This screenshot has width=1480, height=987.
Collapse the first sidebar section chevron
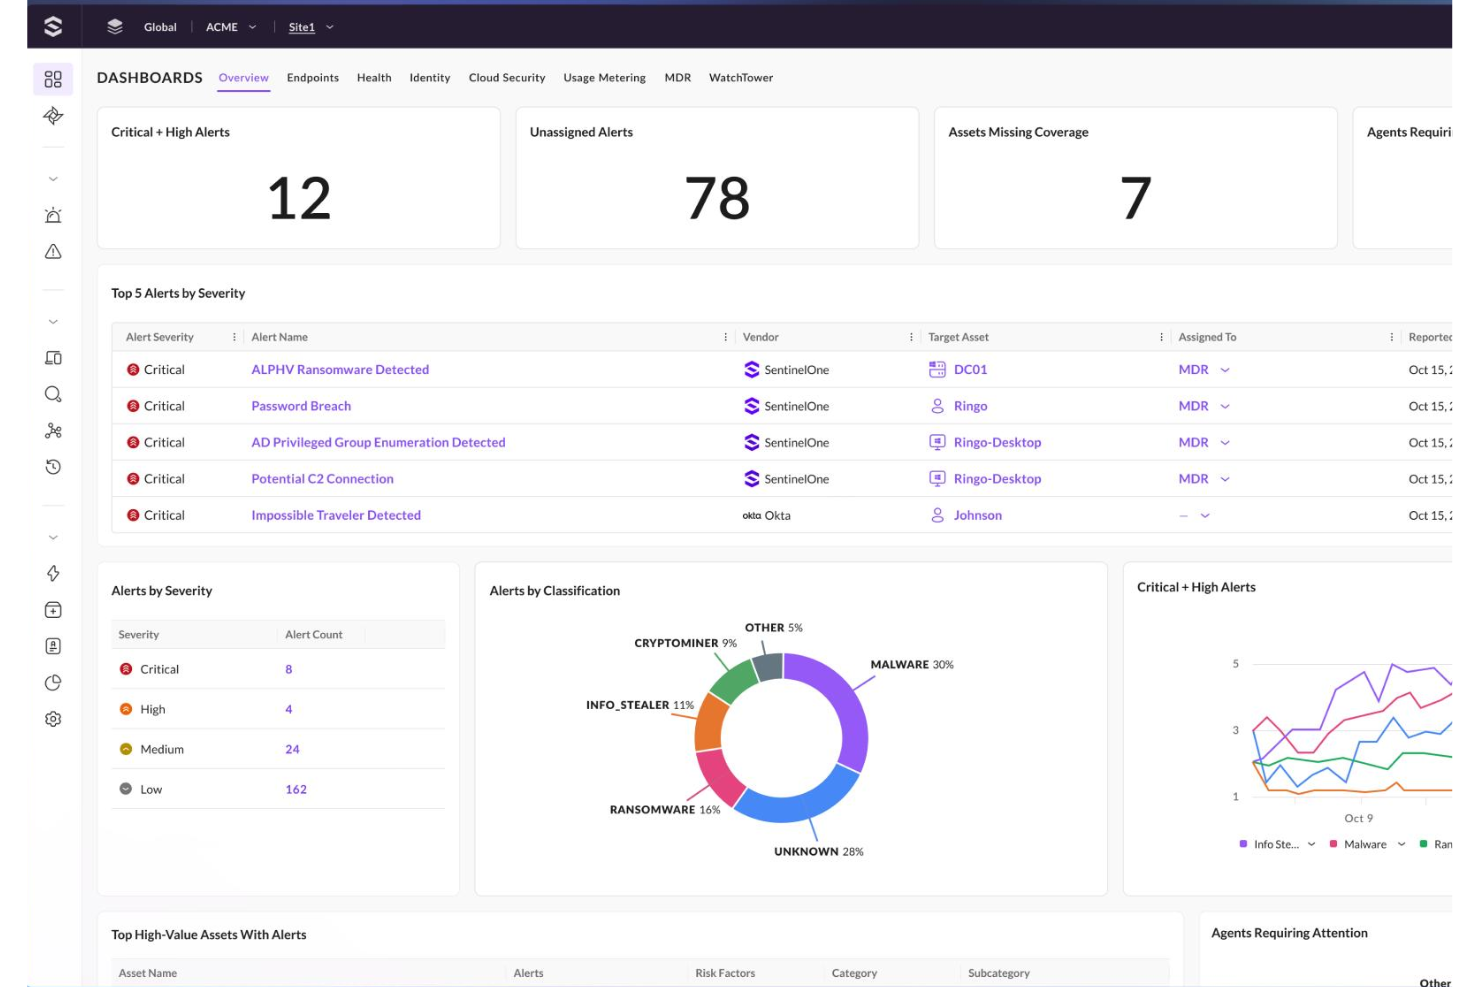(53, 178)
